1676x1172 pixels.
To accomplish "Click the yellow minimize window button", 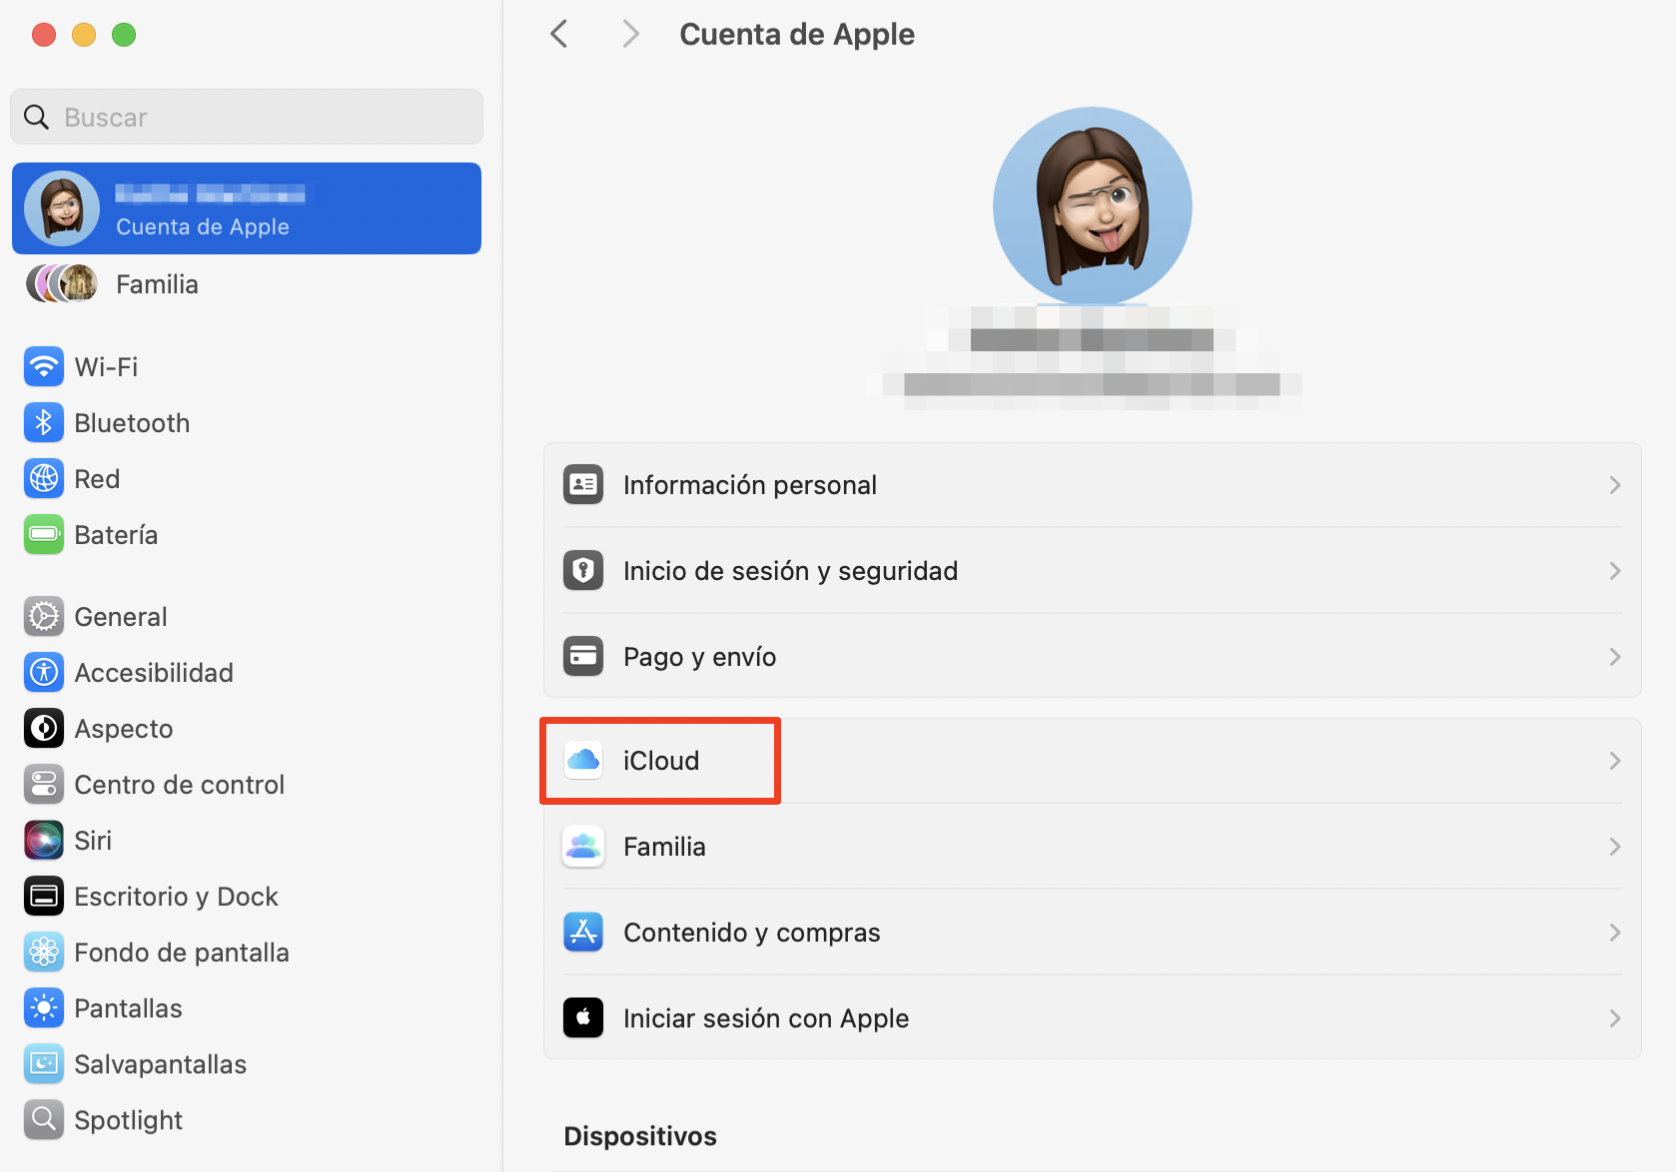I will tap(84, 35).
